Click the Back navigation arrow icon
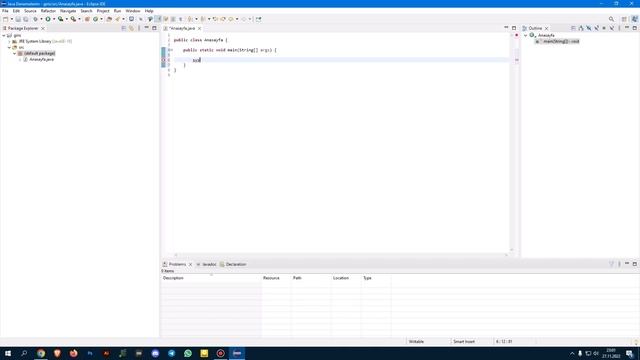640x360 pixels. pos(231,19)
